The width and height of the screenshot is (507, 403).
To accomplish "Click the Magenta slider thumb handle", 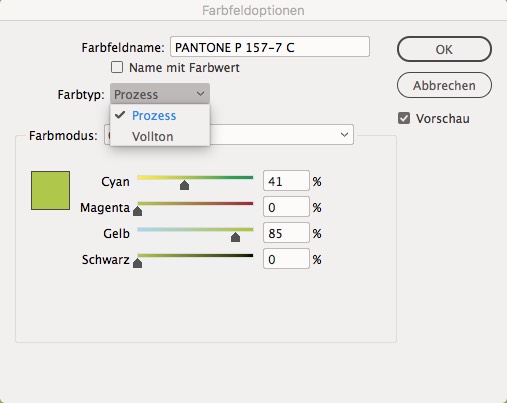I will pos(137,211).
